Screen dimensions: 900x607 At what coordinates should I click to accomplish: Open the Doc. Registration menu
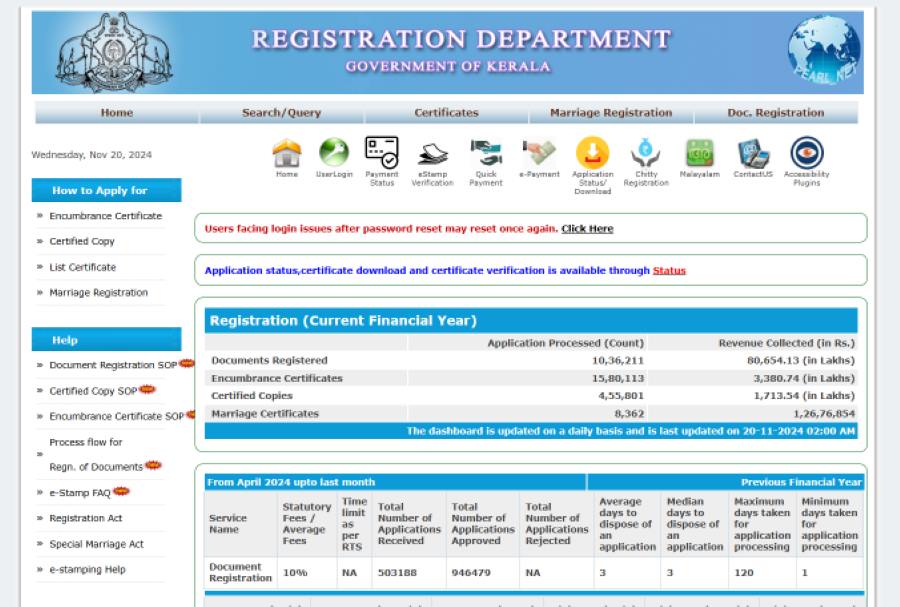(776, 112)
